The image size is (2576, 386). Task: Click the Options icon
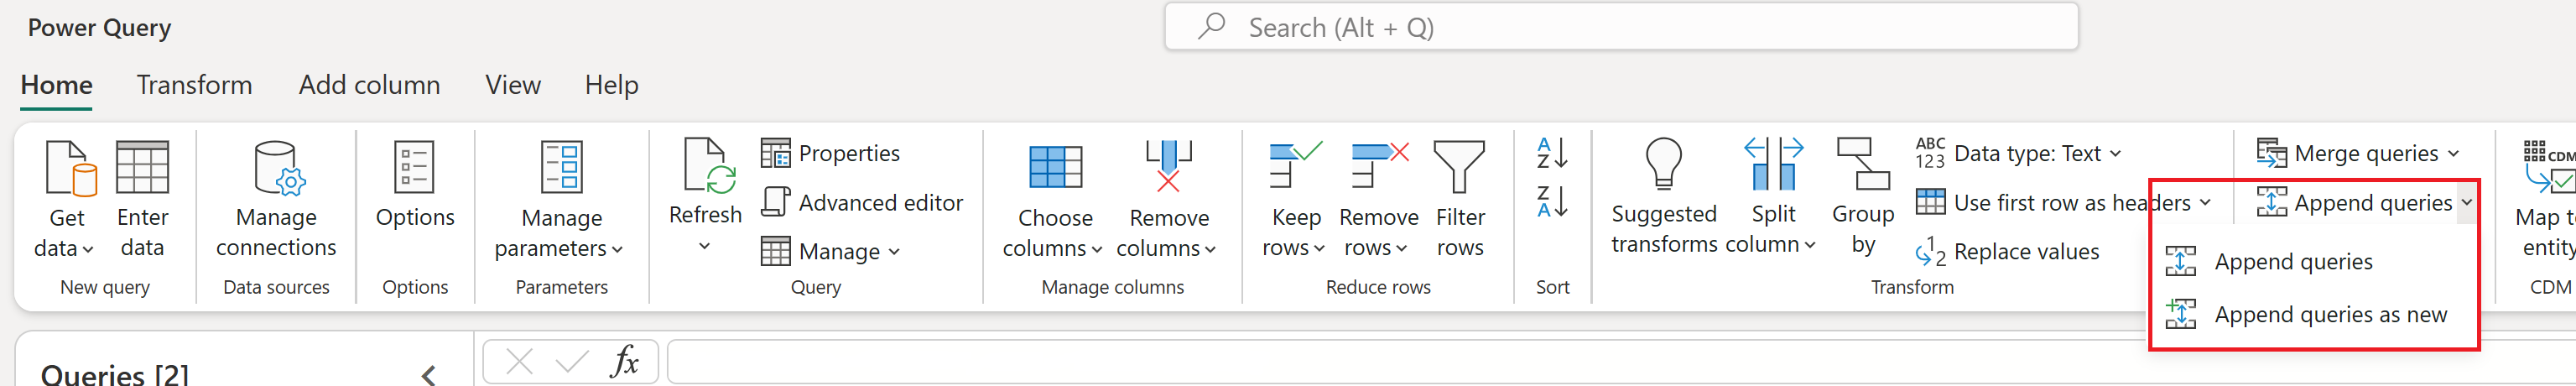(x=414, y=168)
